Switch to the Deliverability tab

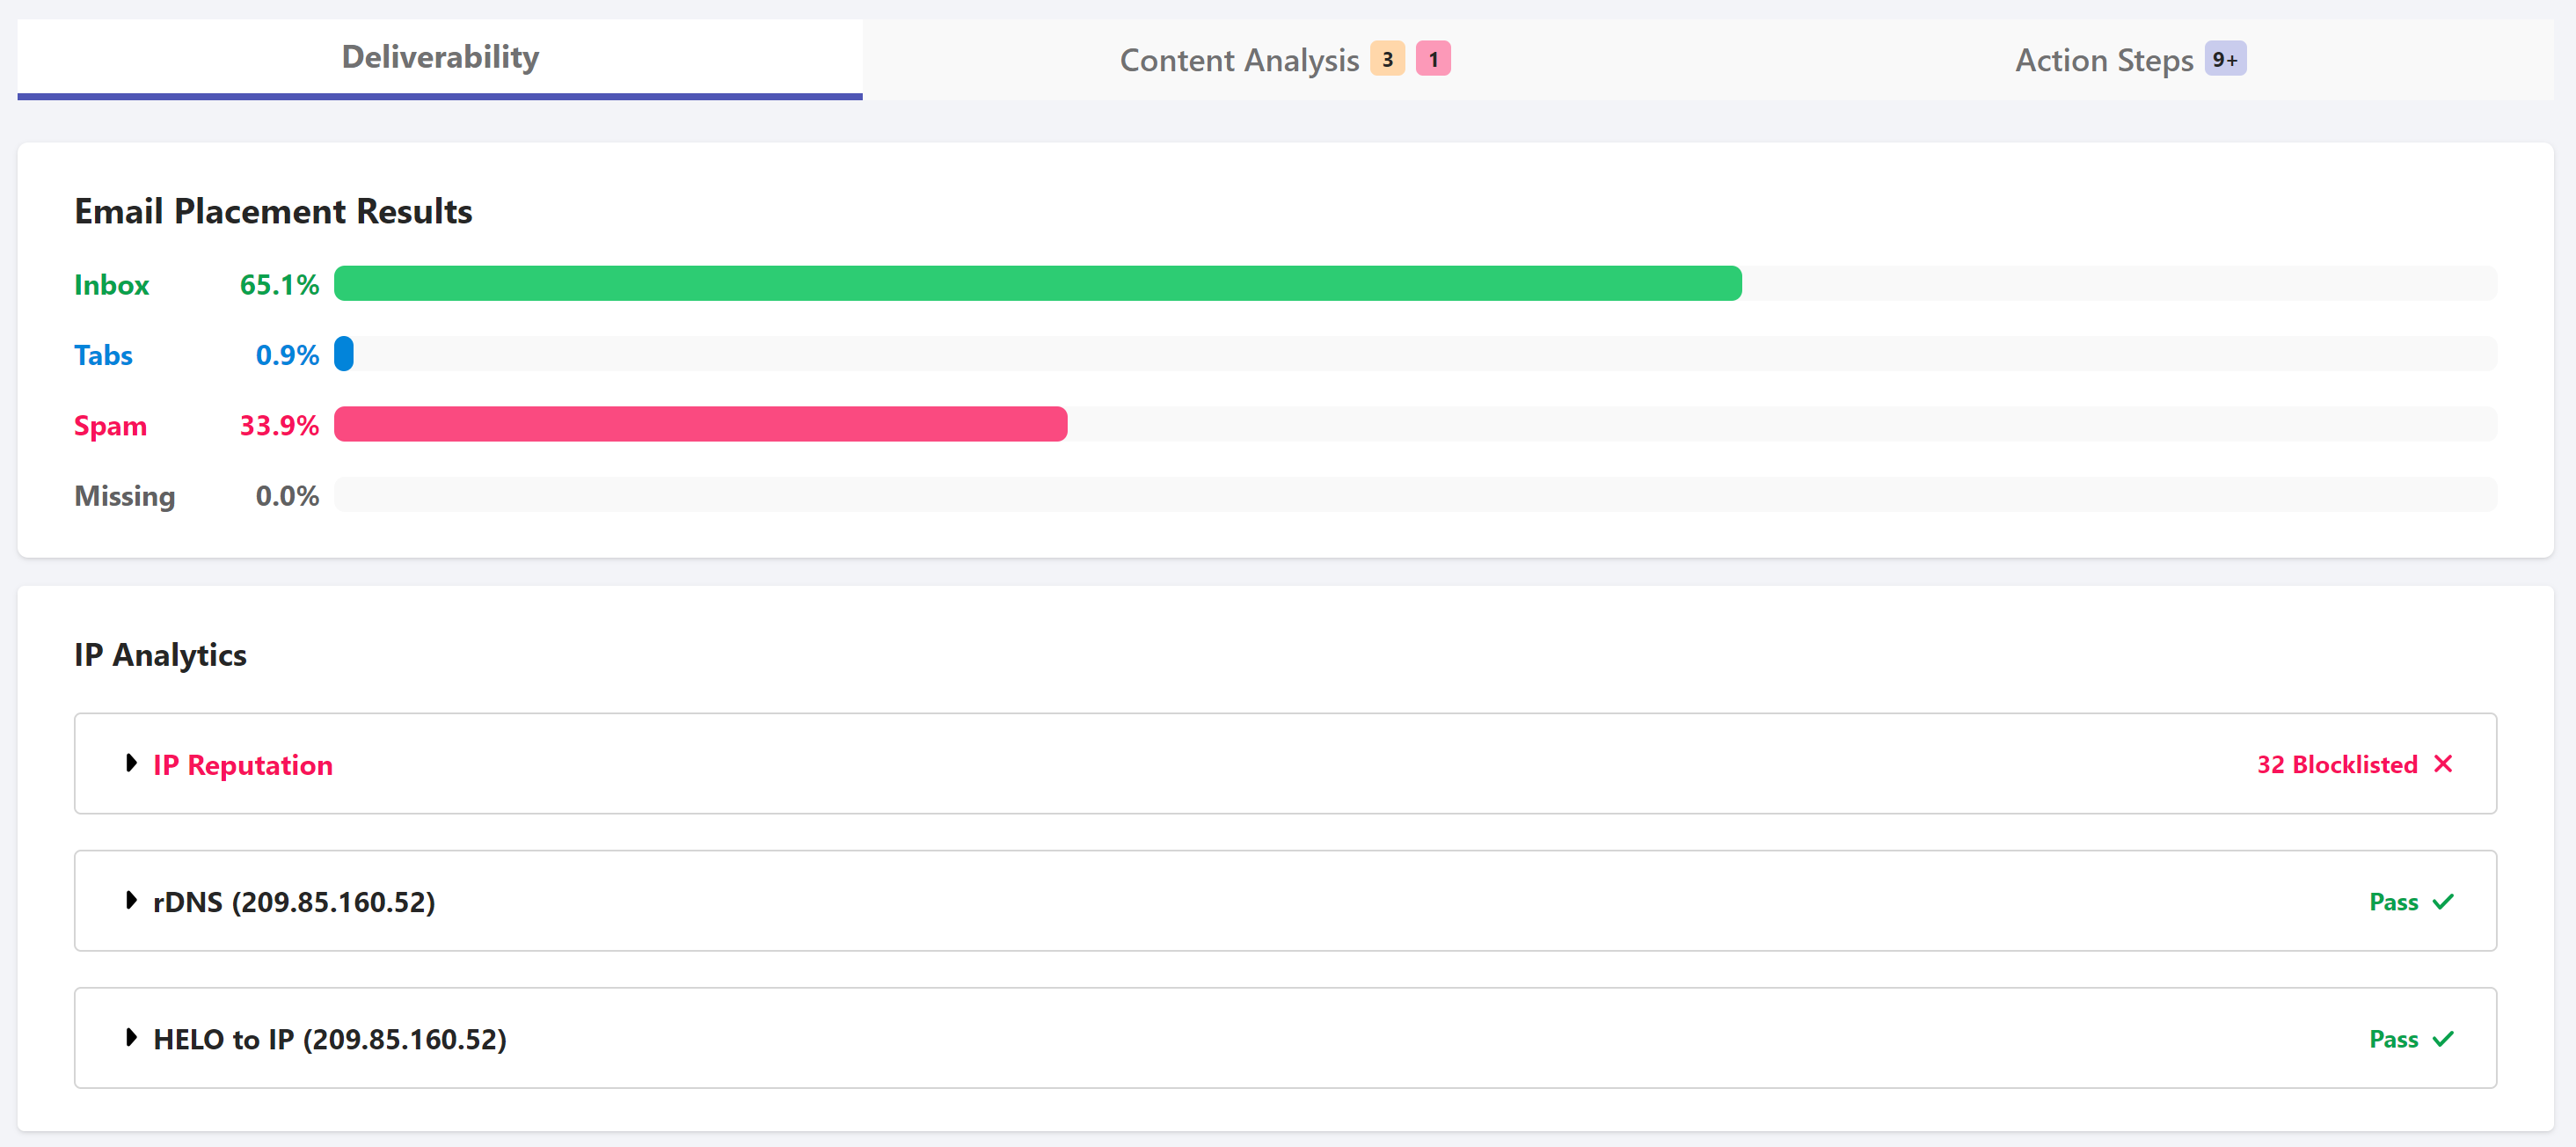(x=440, y=57)
